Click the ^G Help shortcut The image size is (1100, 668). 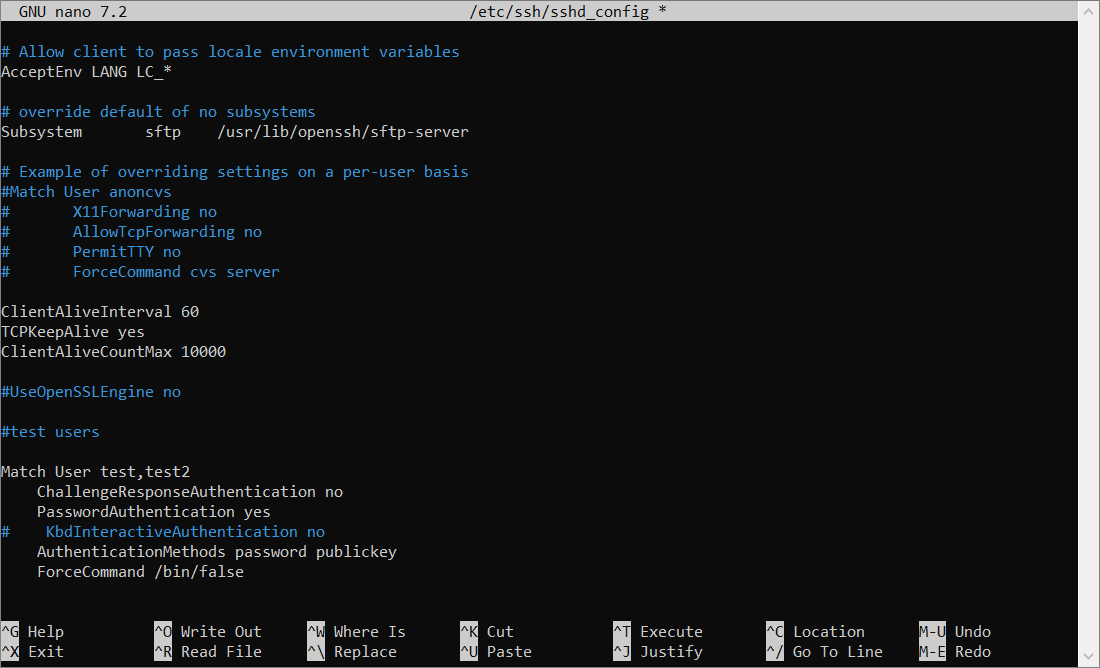click(33, 632)
